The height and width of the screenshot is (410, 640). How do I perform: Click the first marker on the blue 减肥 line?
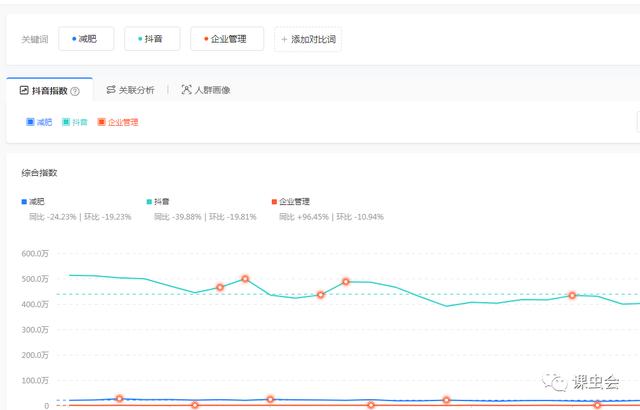tap(119, 399)
